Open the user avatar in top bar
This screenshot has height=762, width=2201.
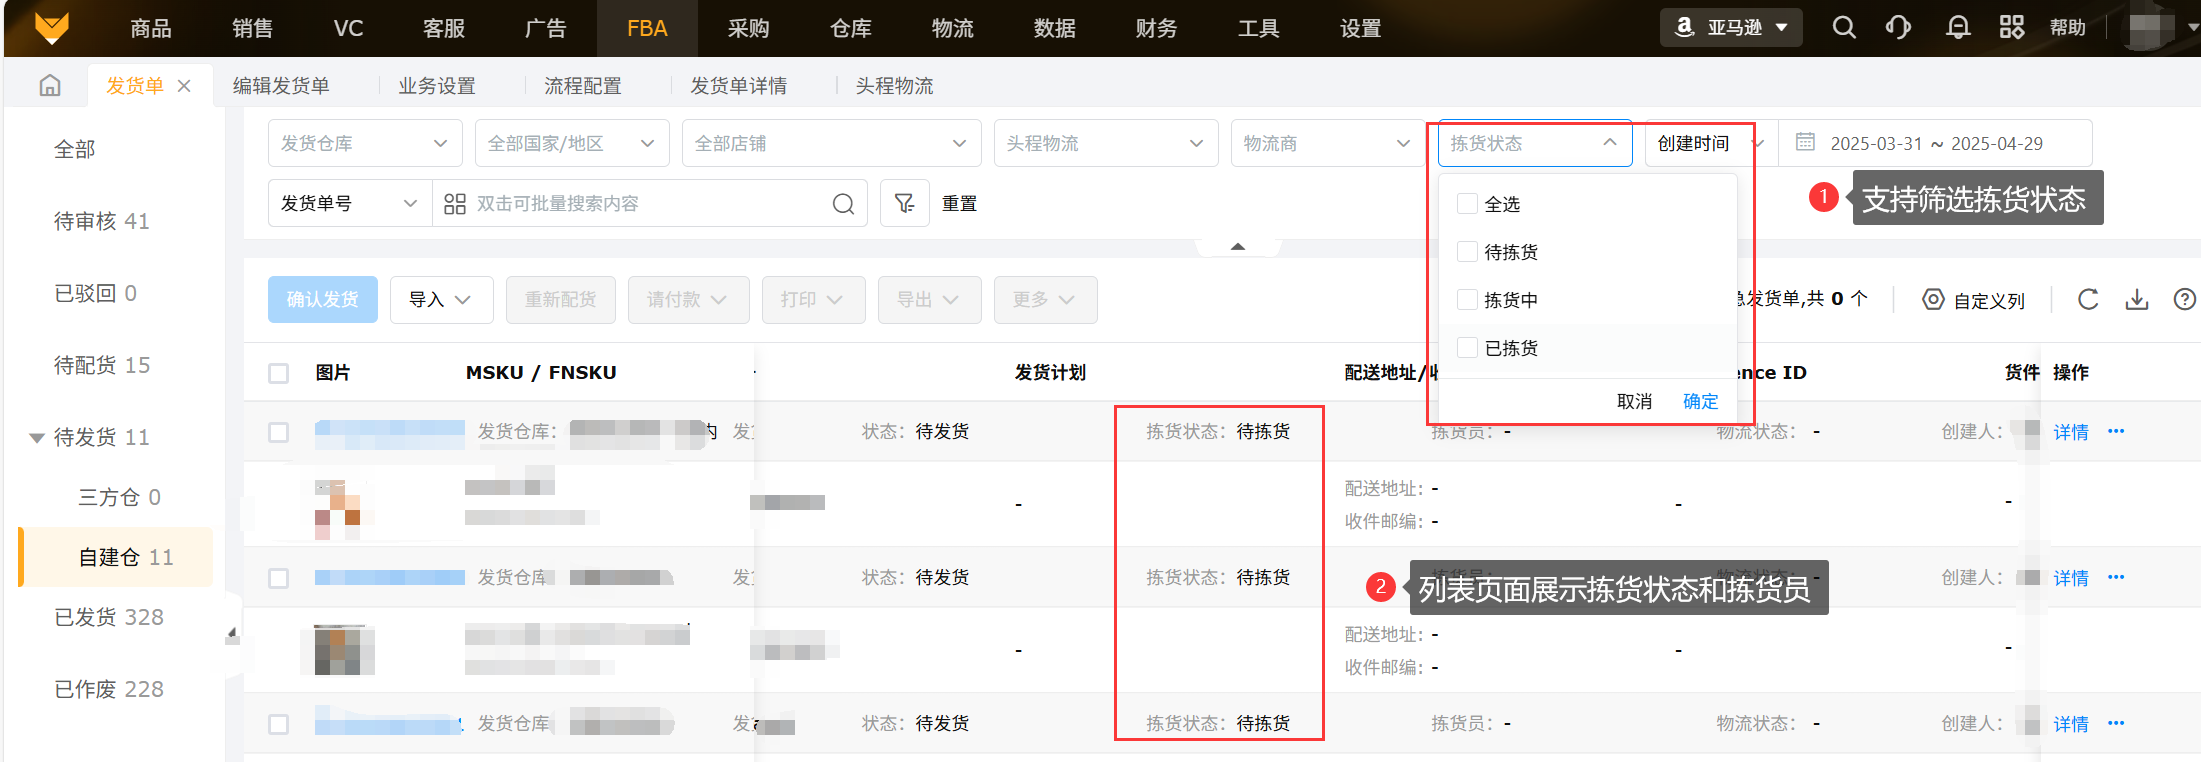coord(2150,28)
